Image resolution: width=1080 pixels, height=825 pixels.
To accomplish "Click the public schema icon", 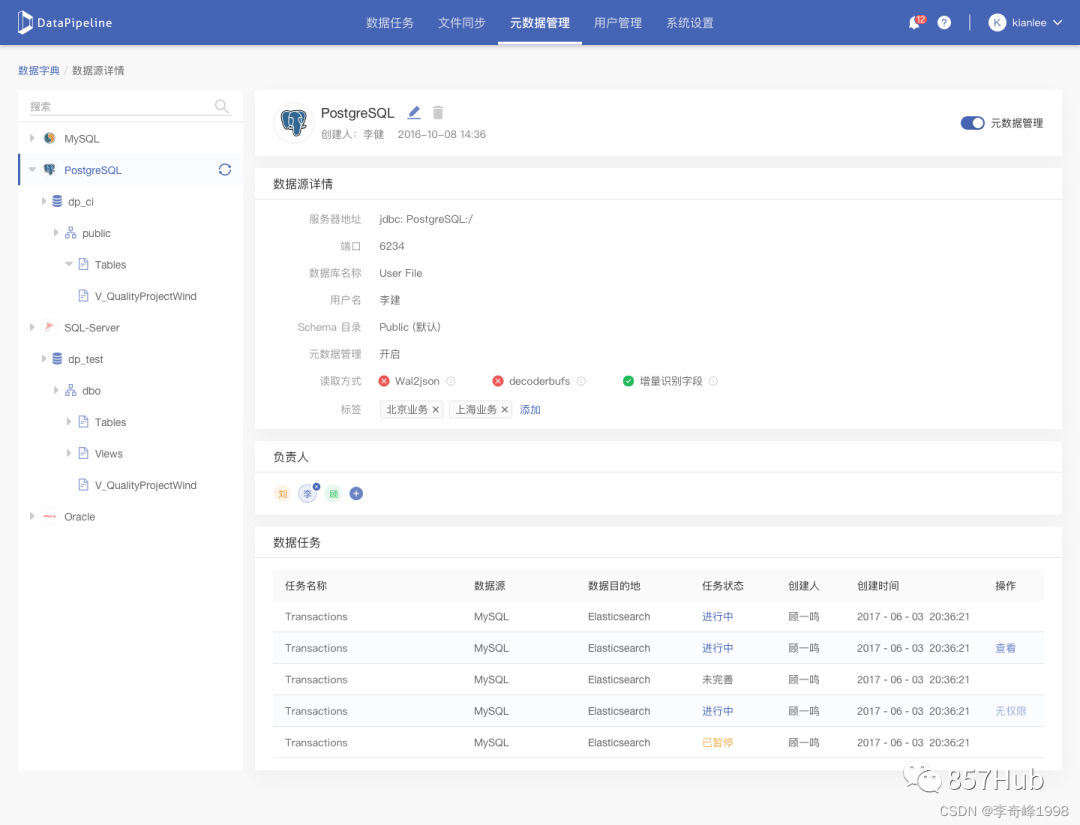I will (70, 233).
